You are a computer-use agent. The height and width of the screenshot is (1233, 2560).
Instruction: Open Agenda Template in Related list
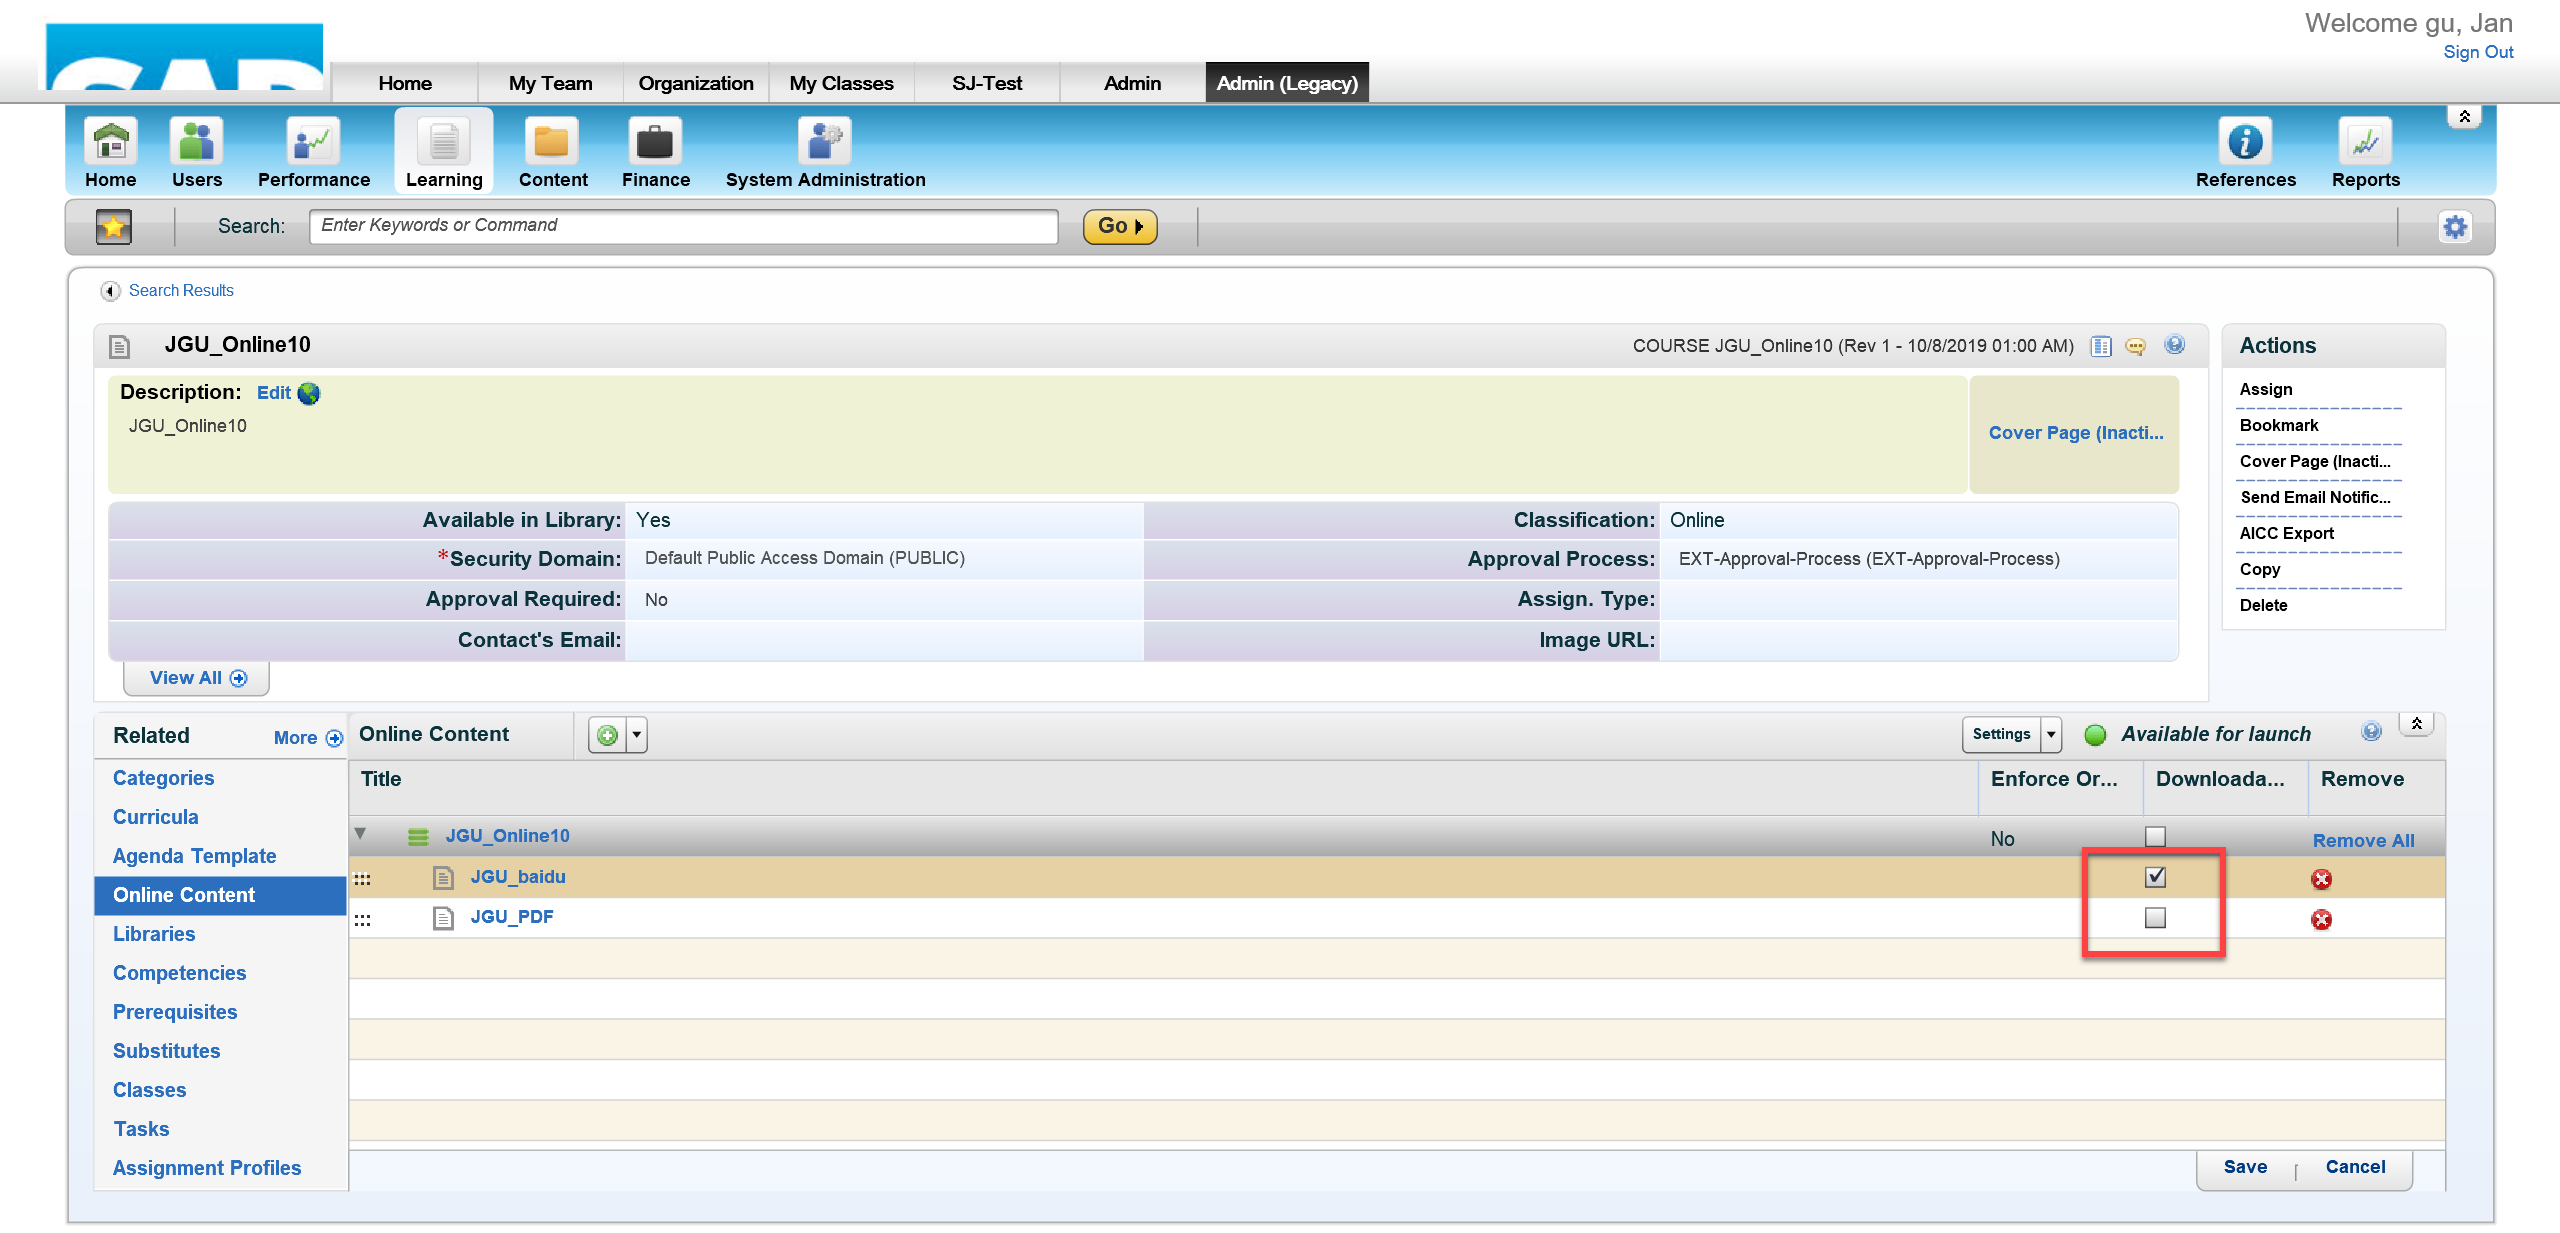[194, 856]
